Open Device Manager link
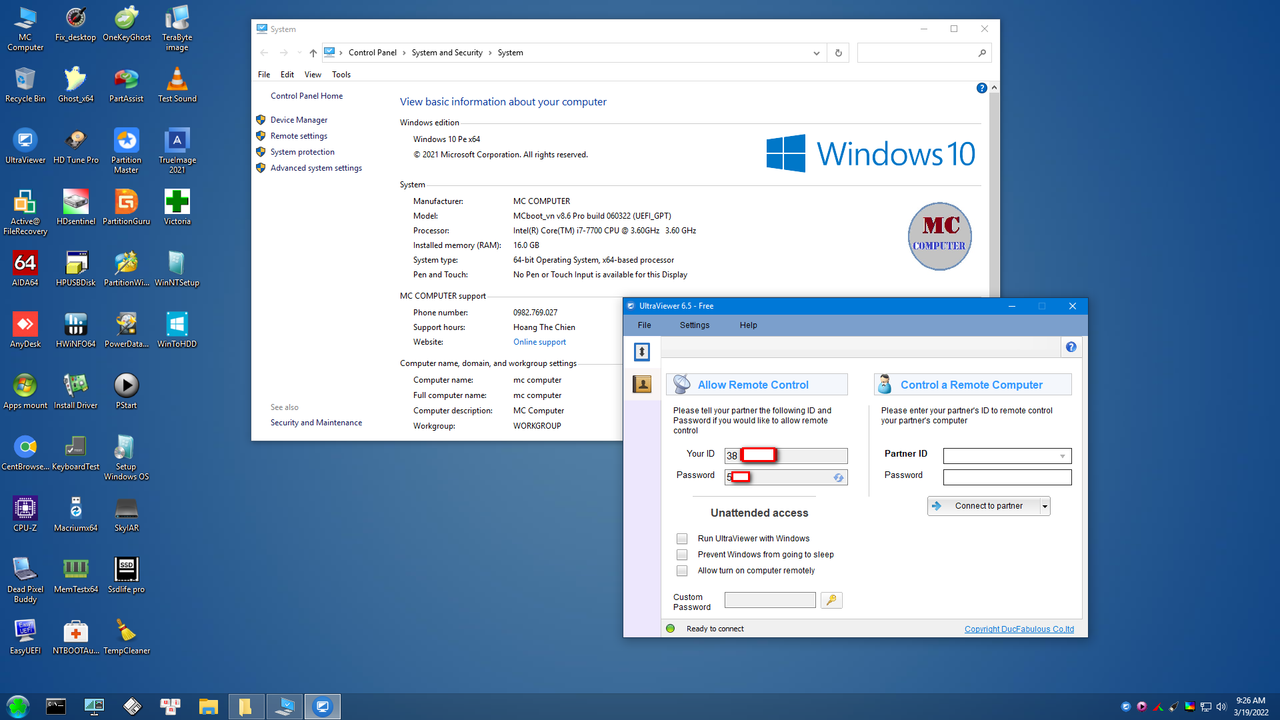 tap(299, 120)
